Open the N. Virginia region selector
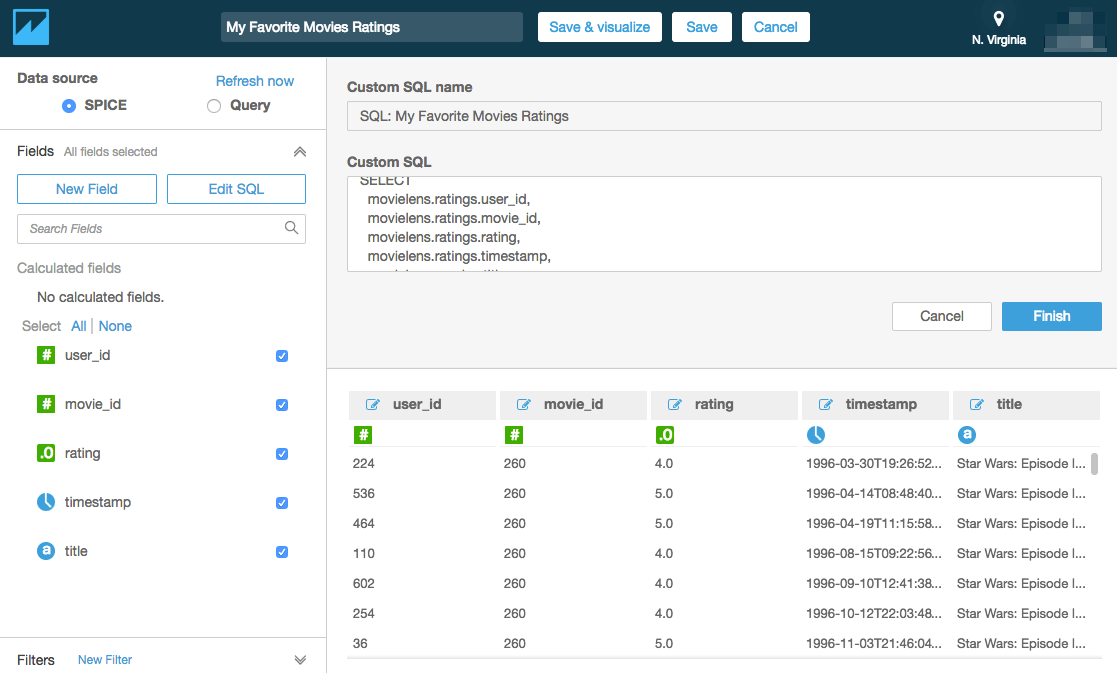1117x673 pixels. pyautogui.click(x=999, y=28)
